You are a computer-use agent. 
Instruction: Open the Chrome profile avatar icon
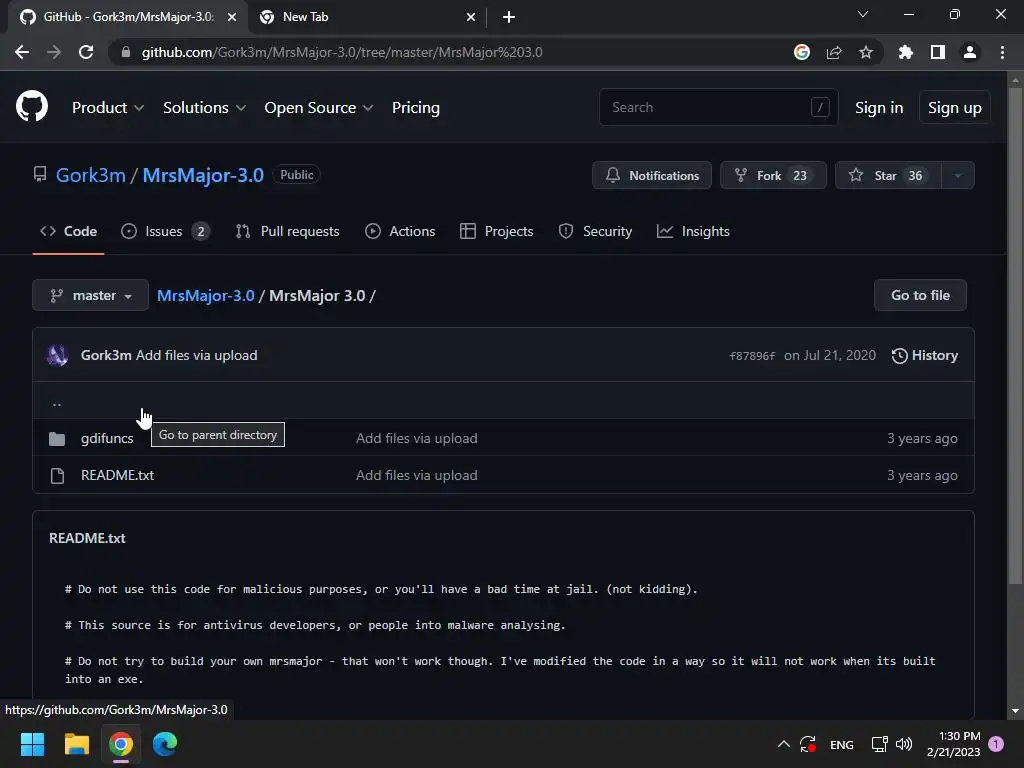click(969, 52)
